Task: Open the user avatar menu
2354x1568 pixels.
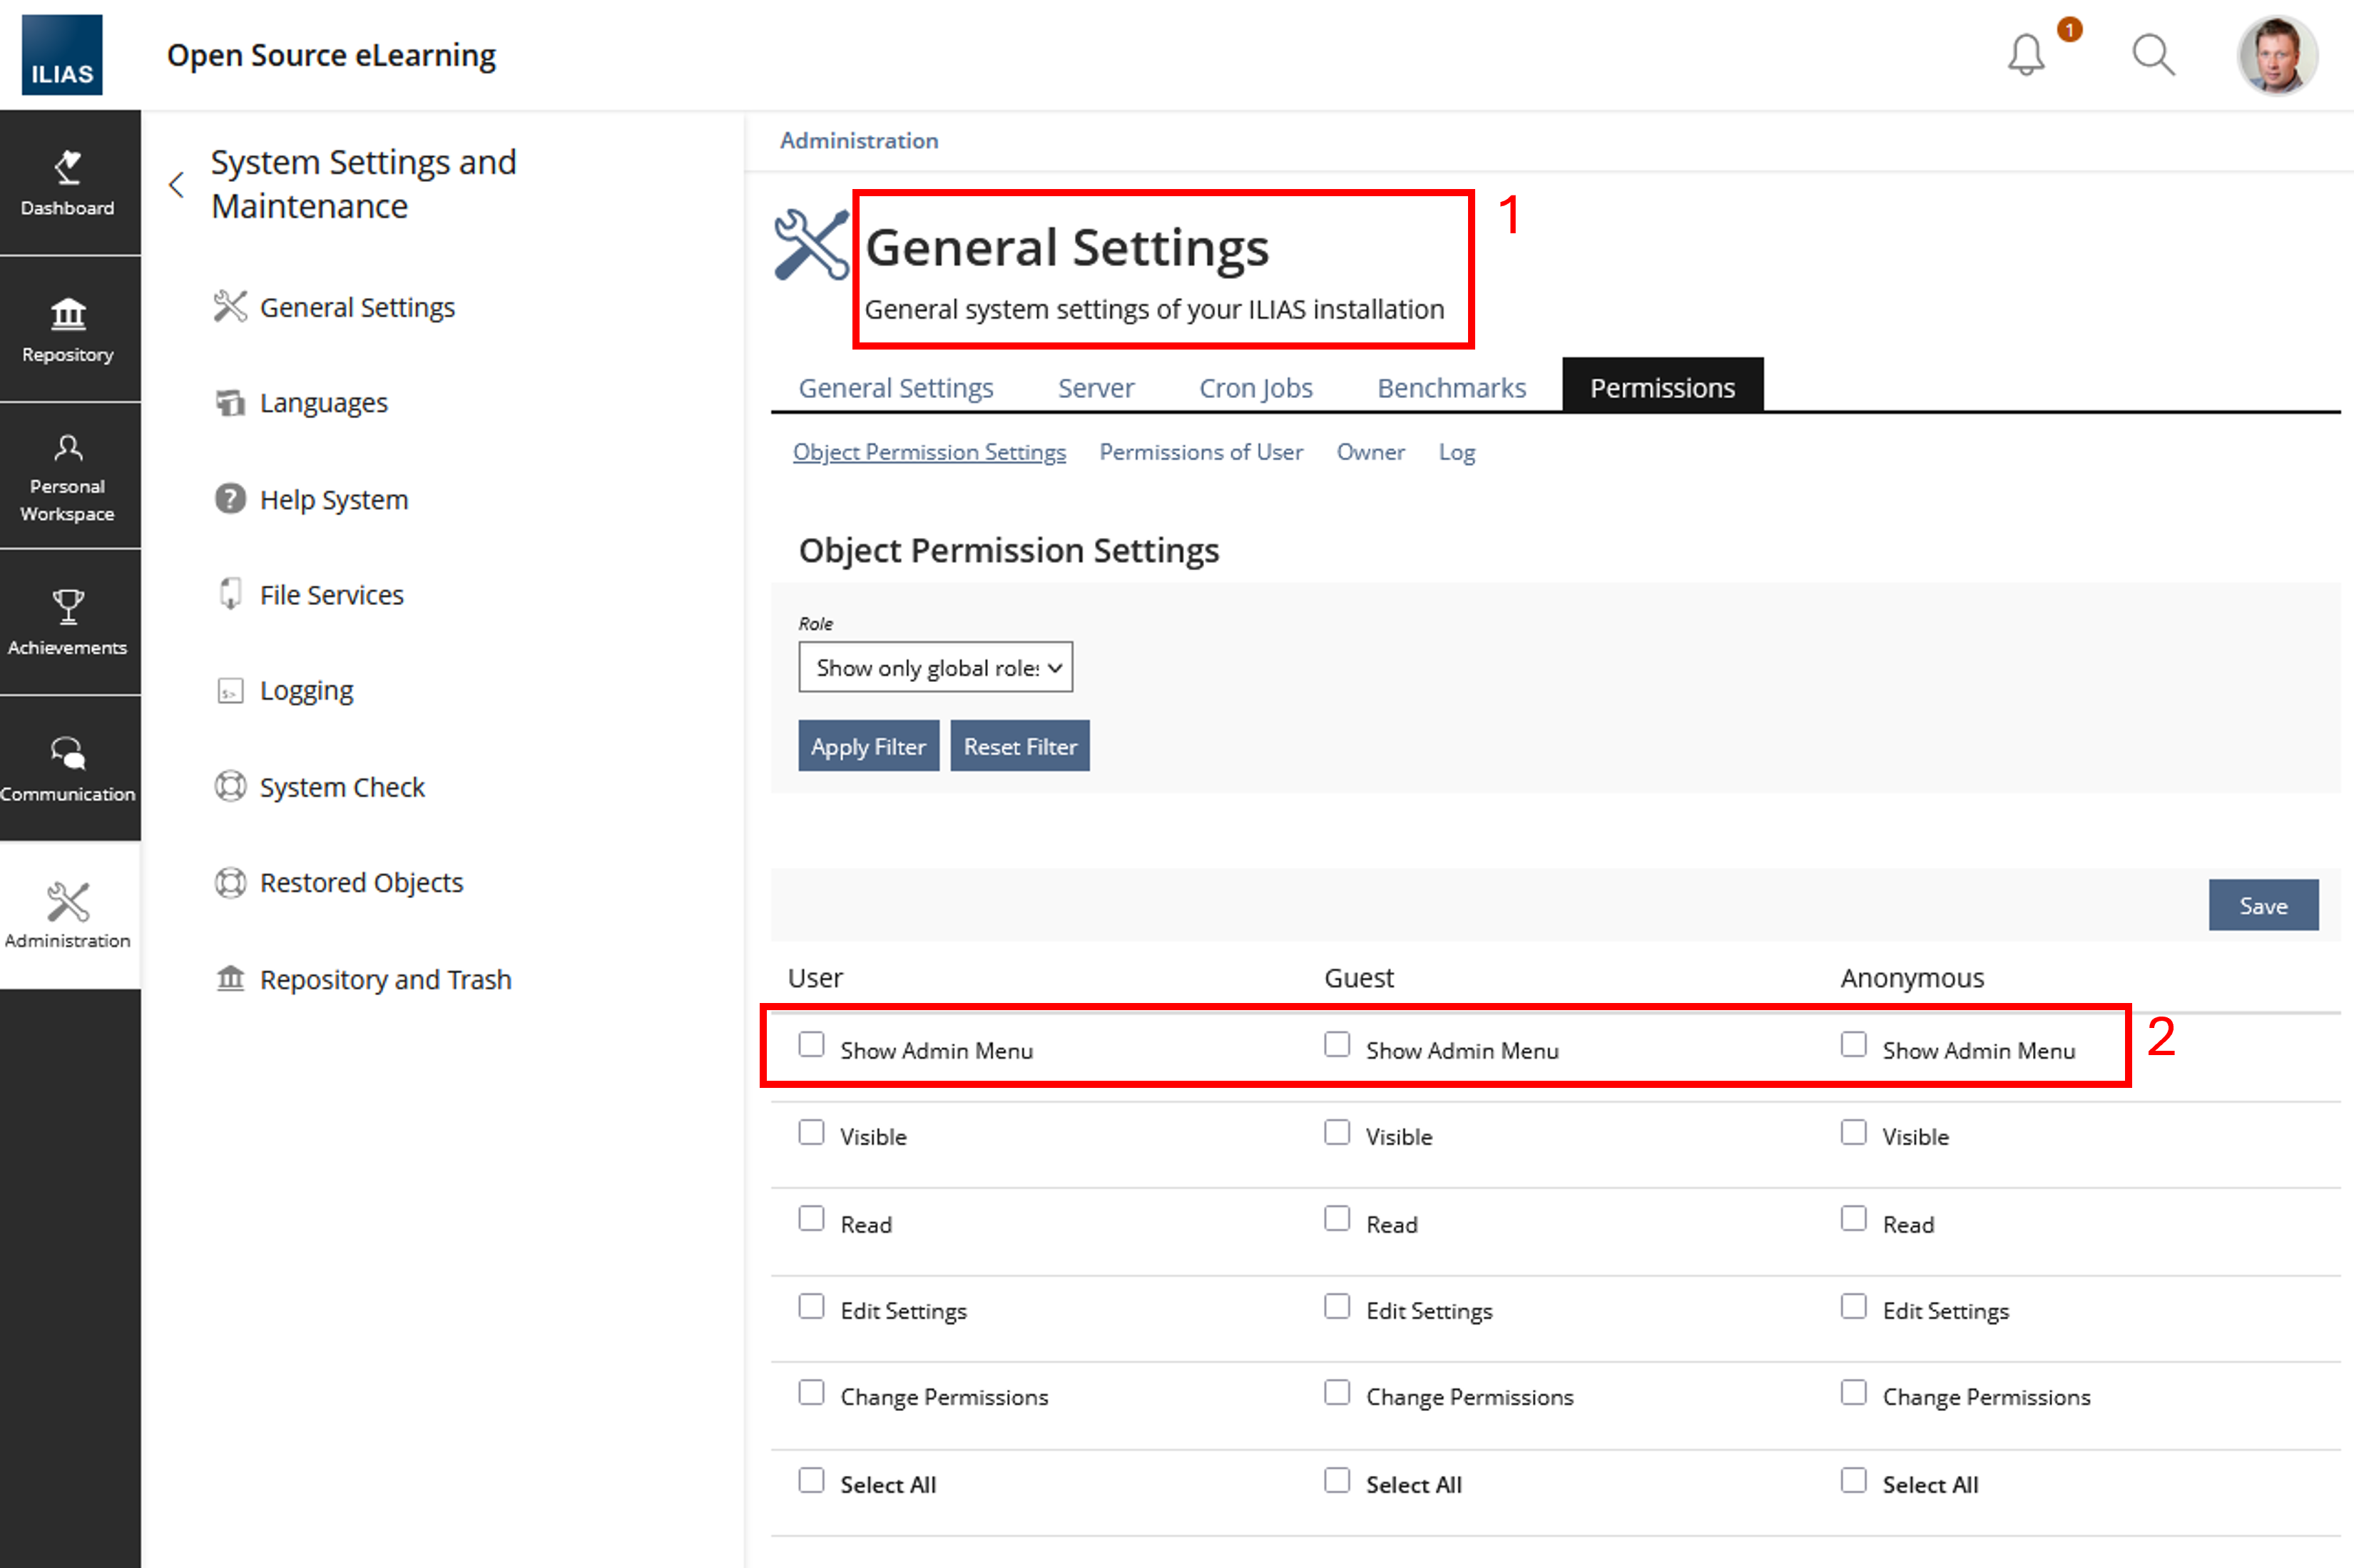Action: 2276,55
